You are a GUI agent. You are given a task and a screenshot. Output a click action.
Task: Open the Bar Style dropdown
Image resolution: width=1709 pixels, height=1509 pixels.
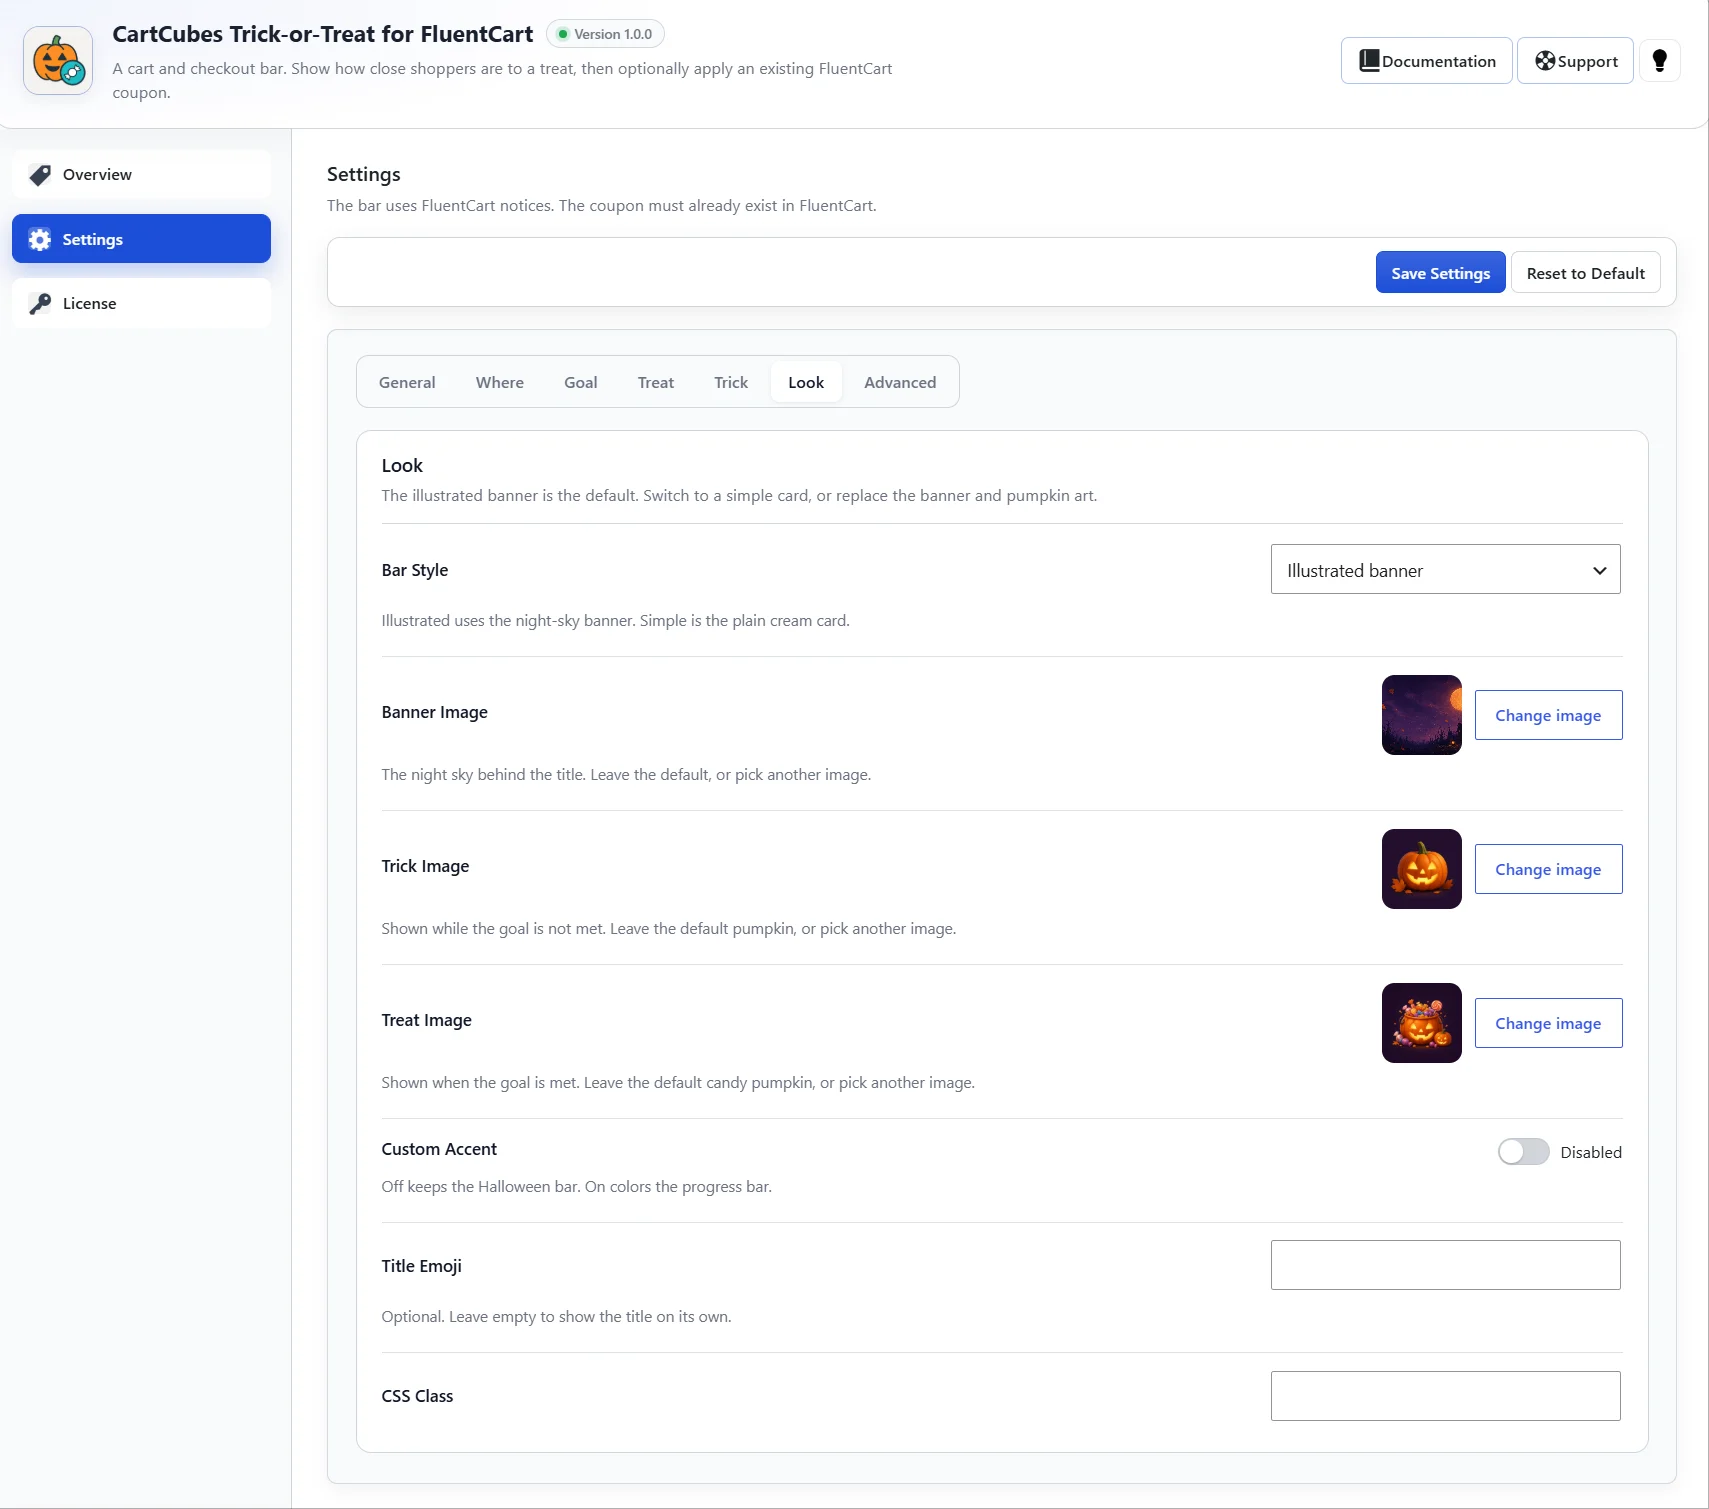[1445, 570]
